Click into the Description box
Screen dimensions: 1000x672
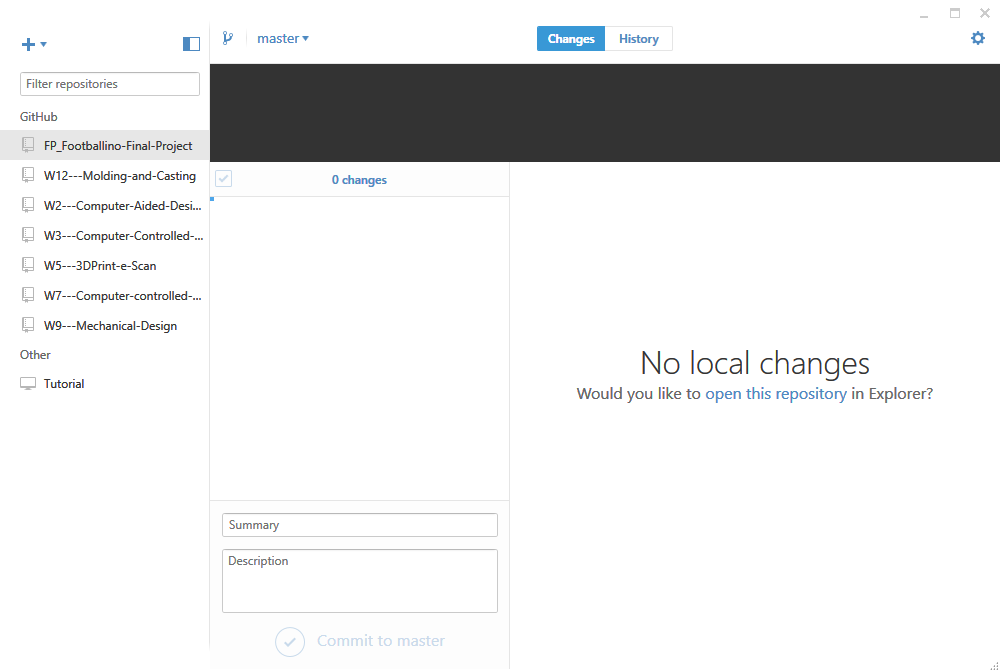click(360, 581)
